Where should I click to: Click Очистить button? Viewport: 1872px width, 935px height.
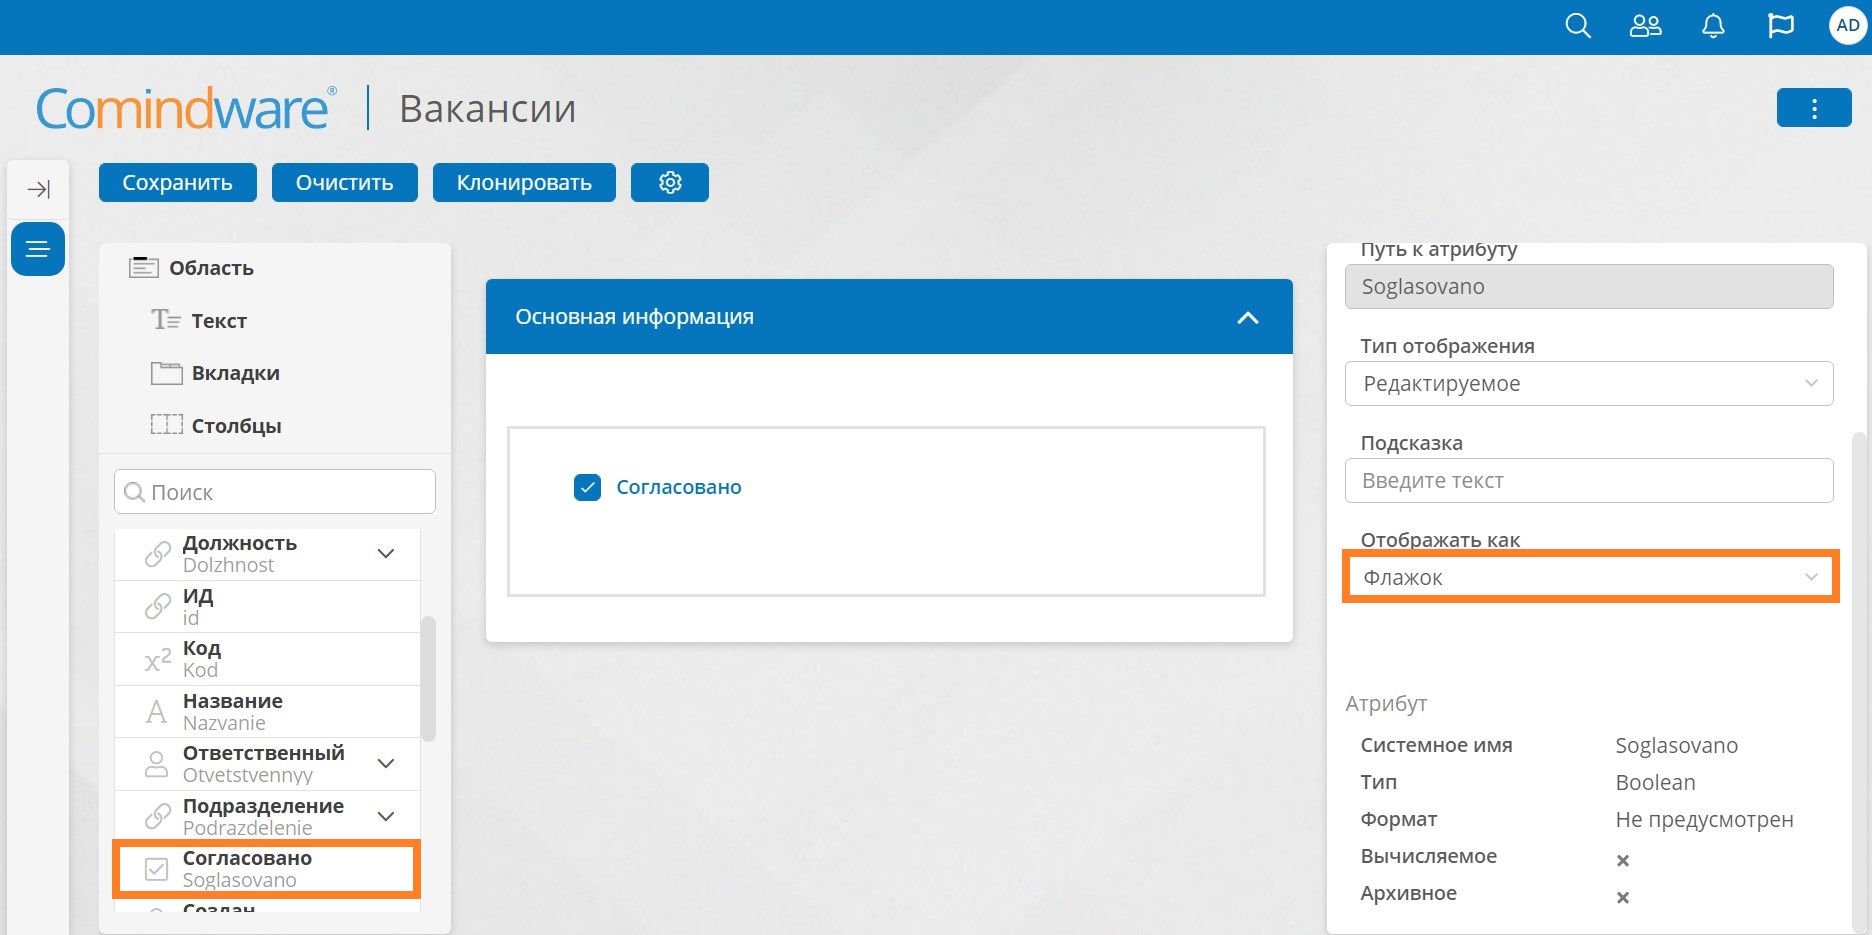(x=344, y=182)
